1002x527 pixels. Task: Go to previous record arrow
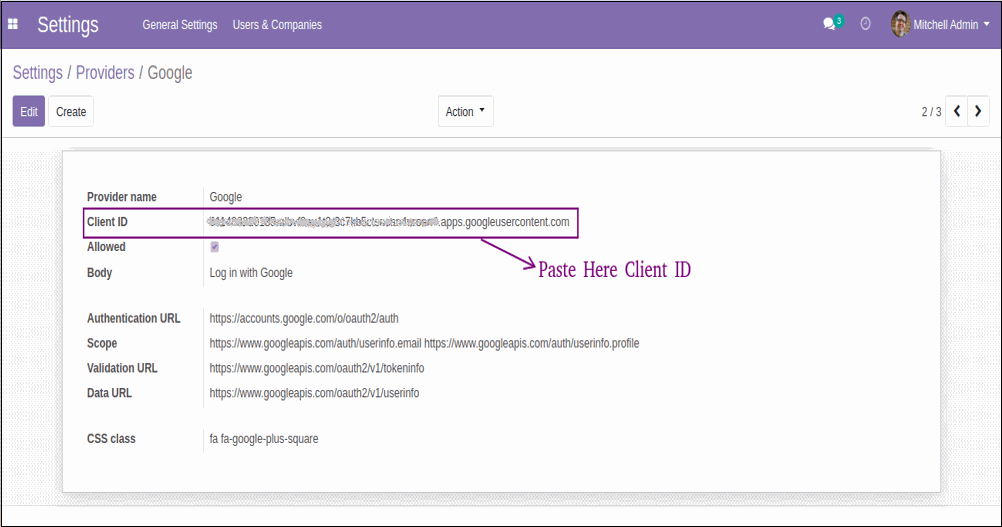[957, 111]
